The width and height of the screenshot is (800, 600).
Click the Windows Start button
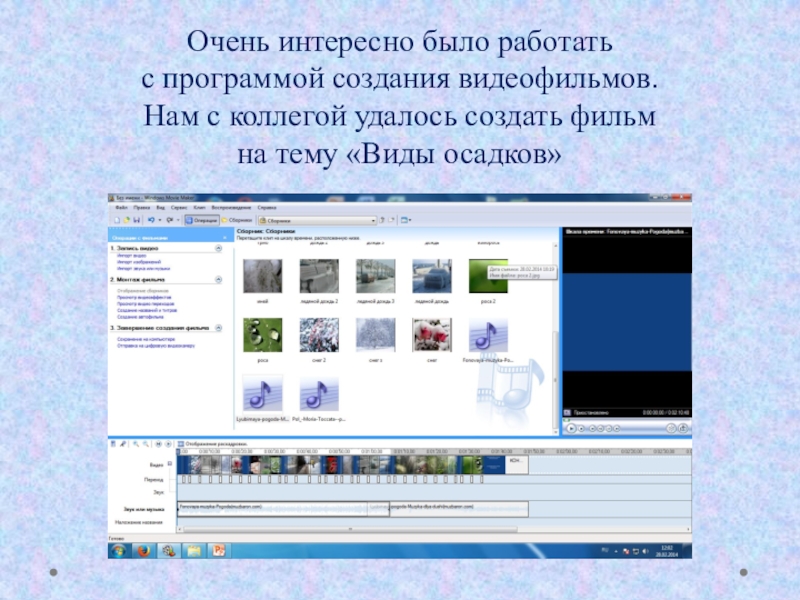pos(118,551)
